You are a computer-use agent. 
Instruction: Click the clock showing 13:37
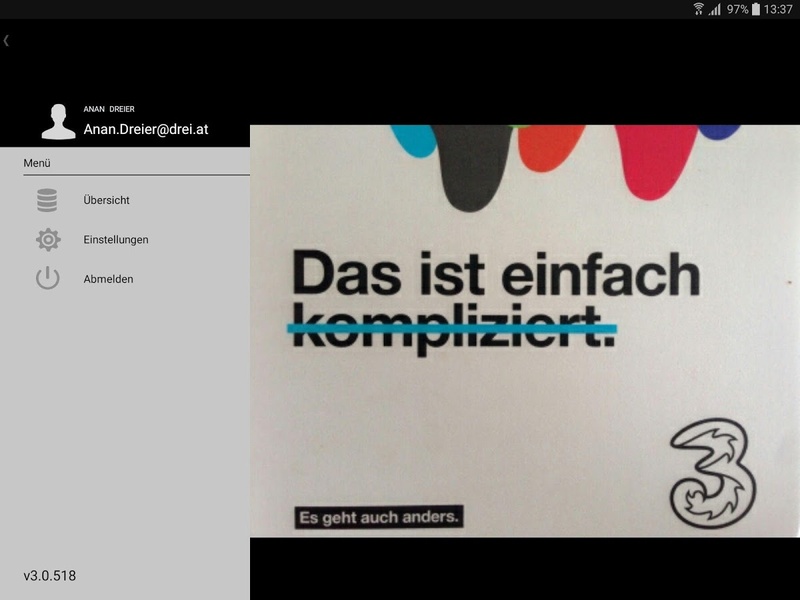778,9
